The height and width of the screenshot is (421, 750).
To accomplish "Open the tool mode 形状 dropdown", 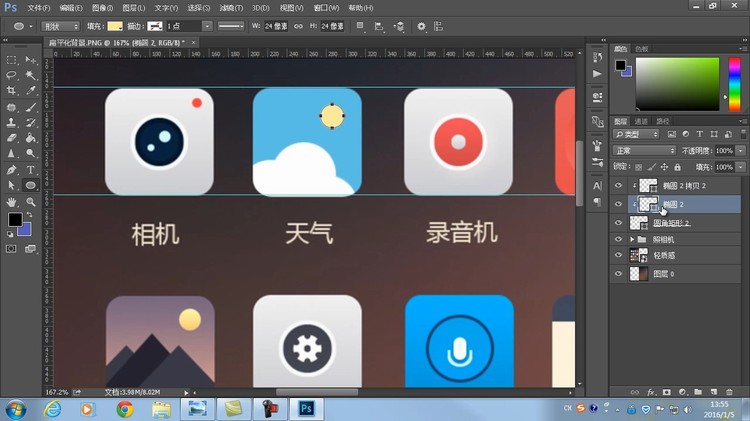I will click(x=60, y=26).
